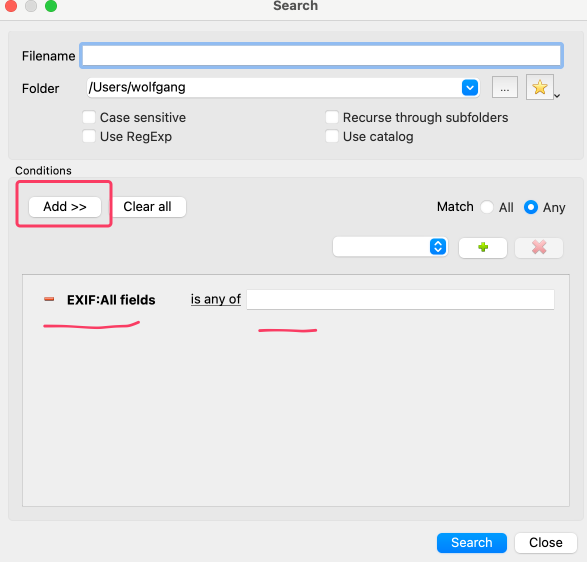Click the red X delete-preset icon
The height and width of the screenshot is (562, 587).
(x=539, y=247)
